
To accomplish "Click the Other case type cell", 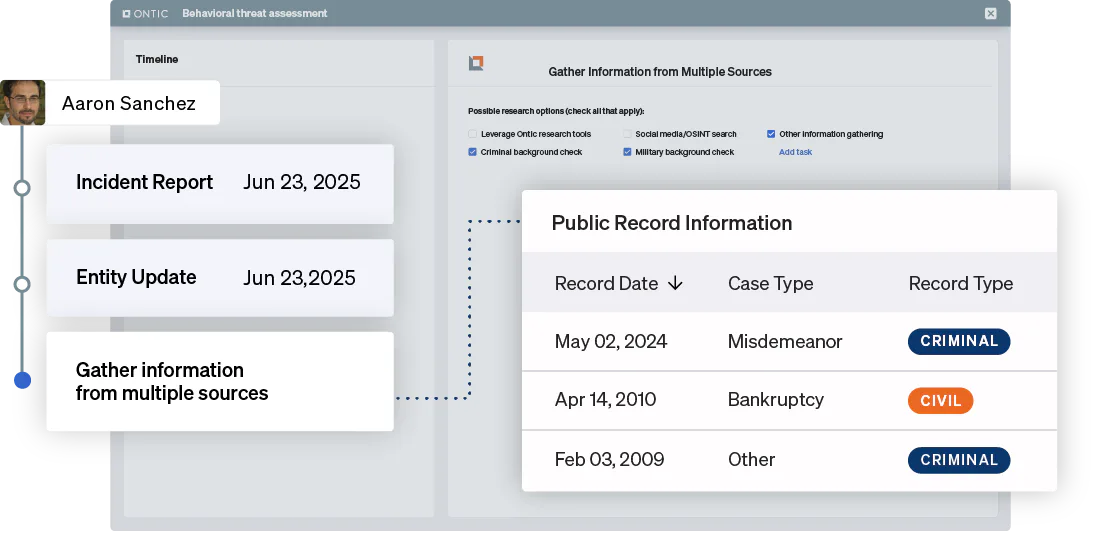I will click(751, 460).
